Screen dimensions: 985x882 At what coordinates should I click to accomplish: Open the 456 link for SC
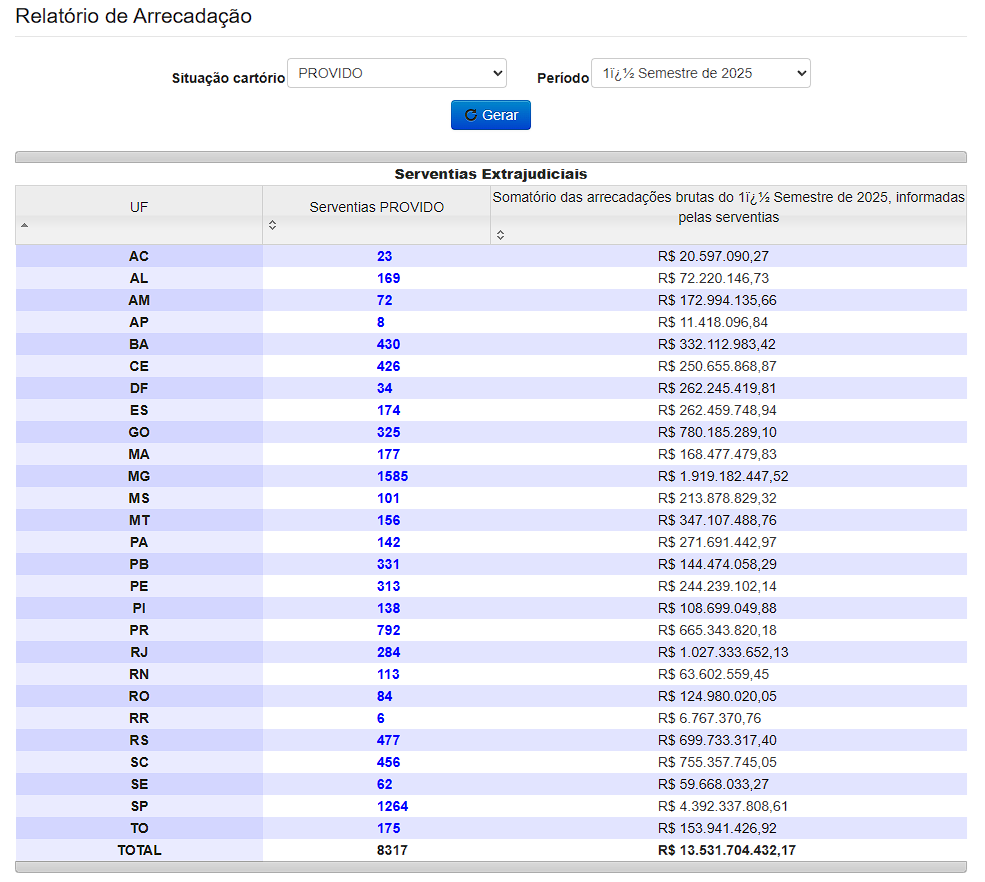(388, 762)
